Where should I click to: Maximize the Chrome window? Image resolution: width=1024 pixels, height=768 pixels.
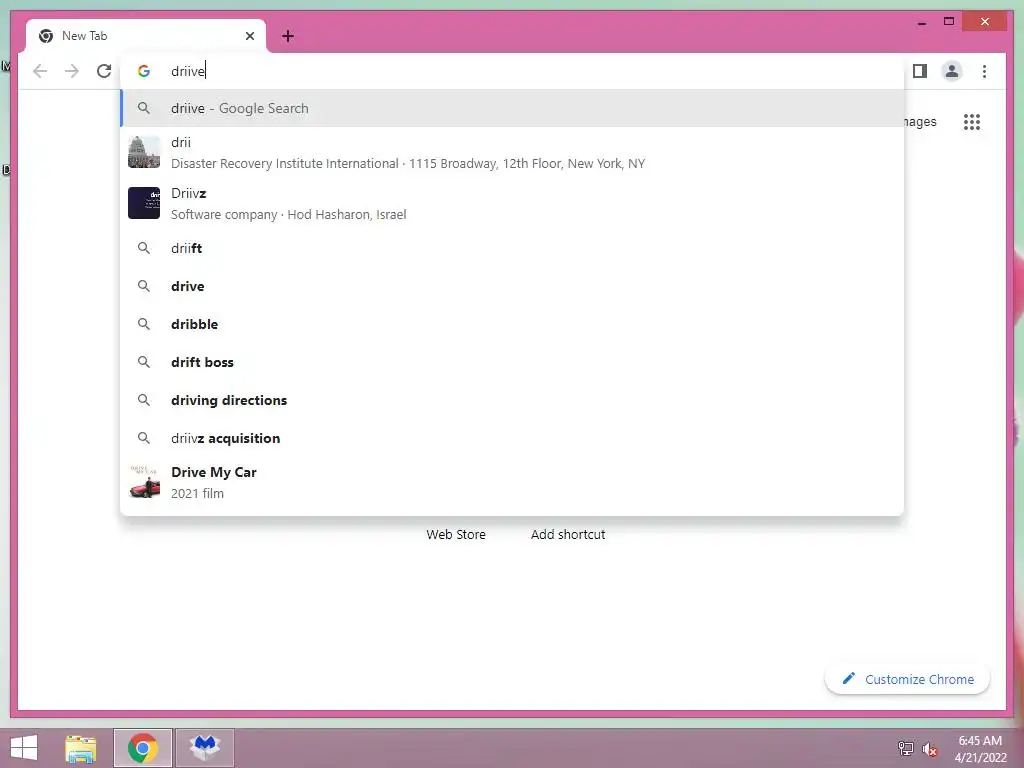(x=949, y=22)
